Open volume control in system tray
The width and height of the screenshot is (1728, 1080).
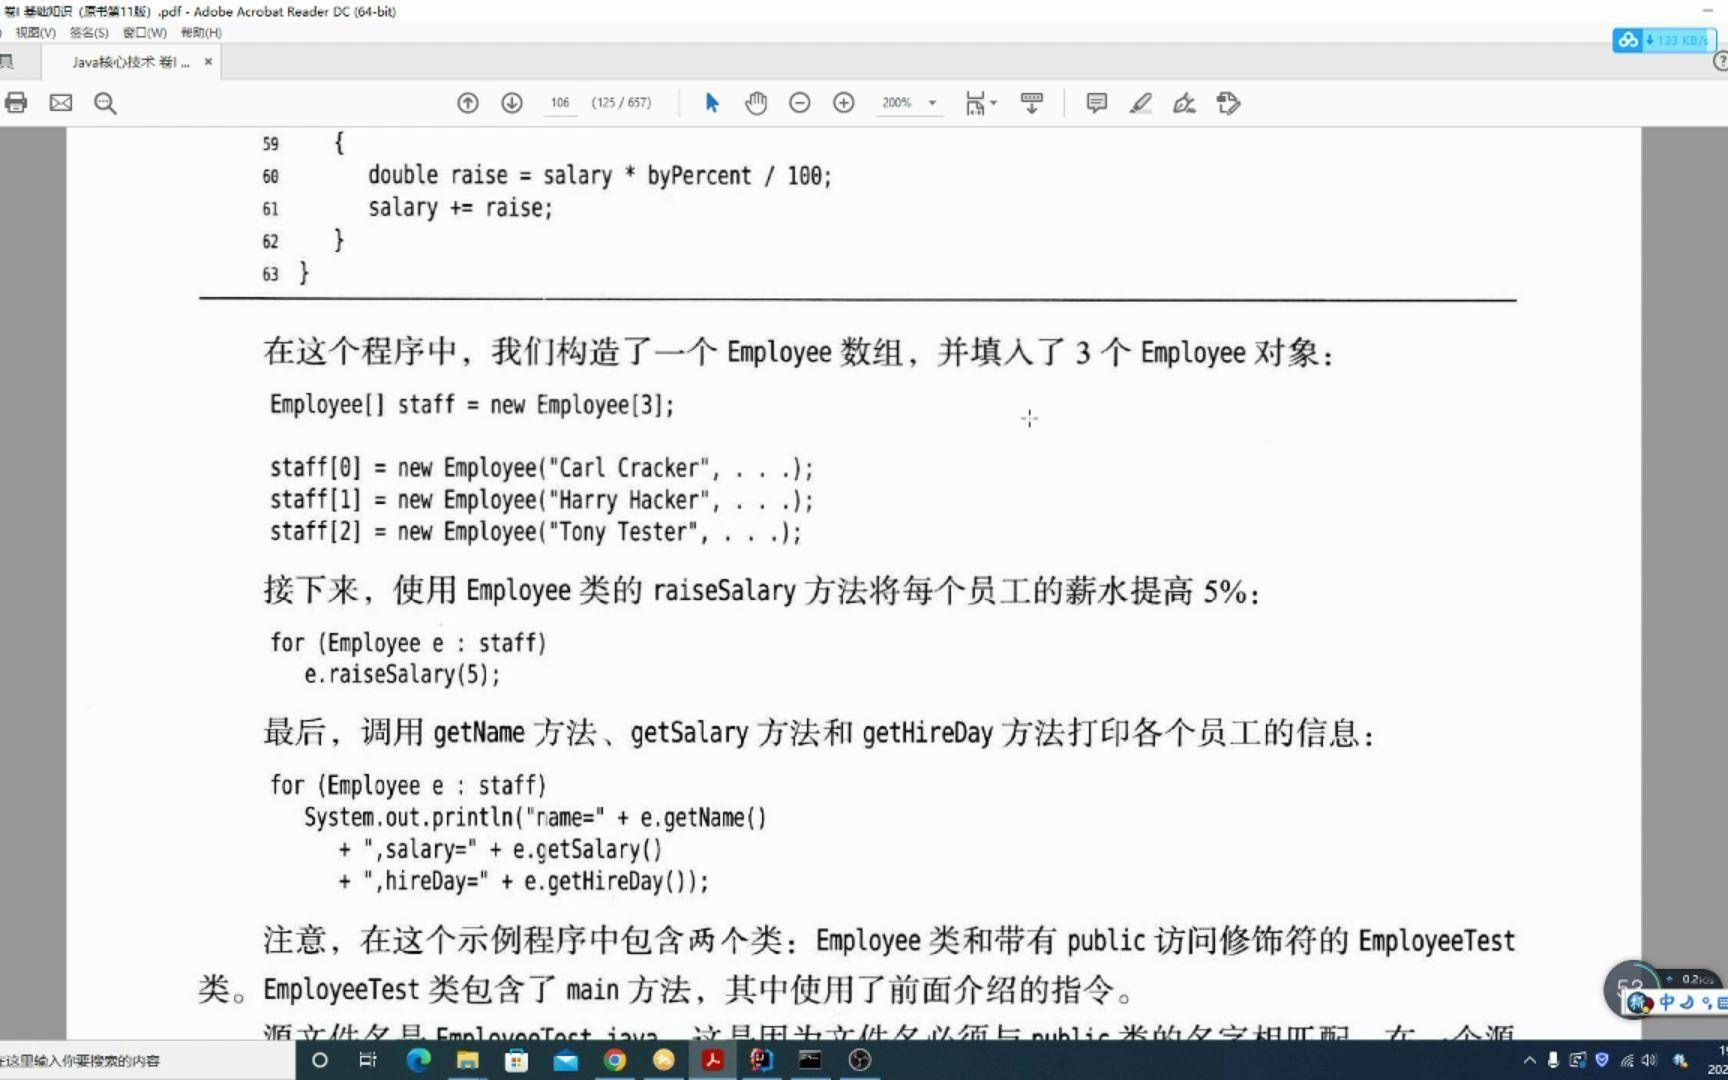coord(1649,1060)
